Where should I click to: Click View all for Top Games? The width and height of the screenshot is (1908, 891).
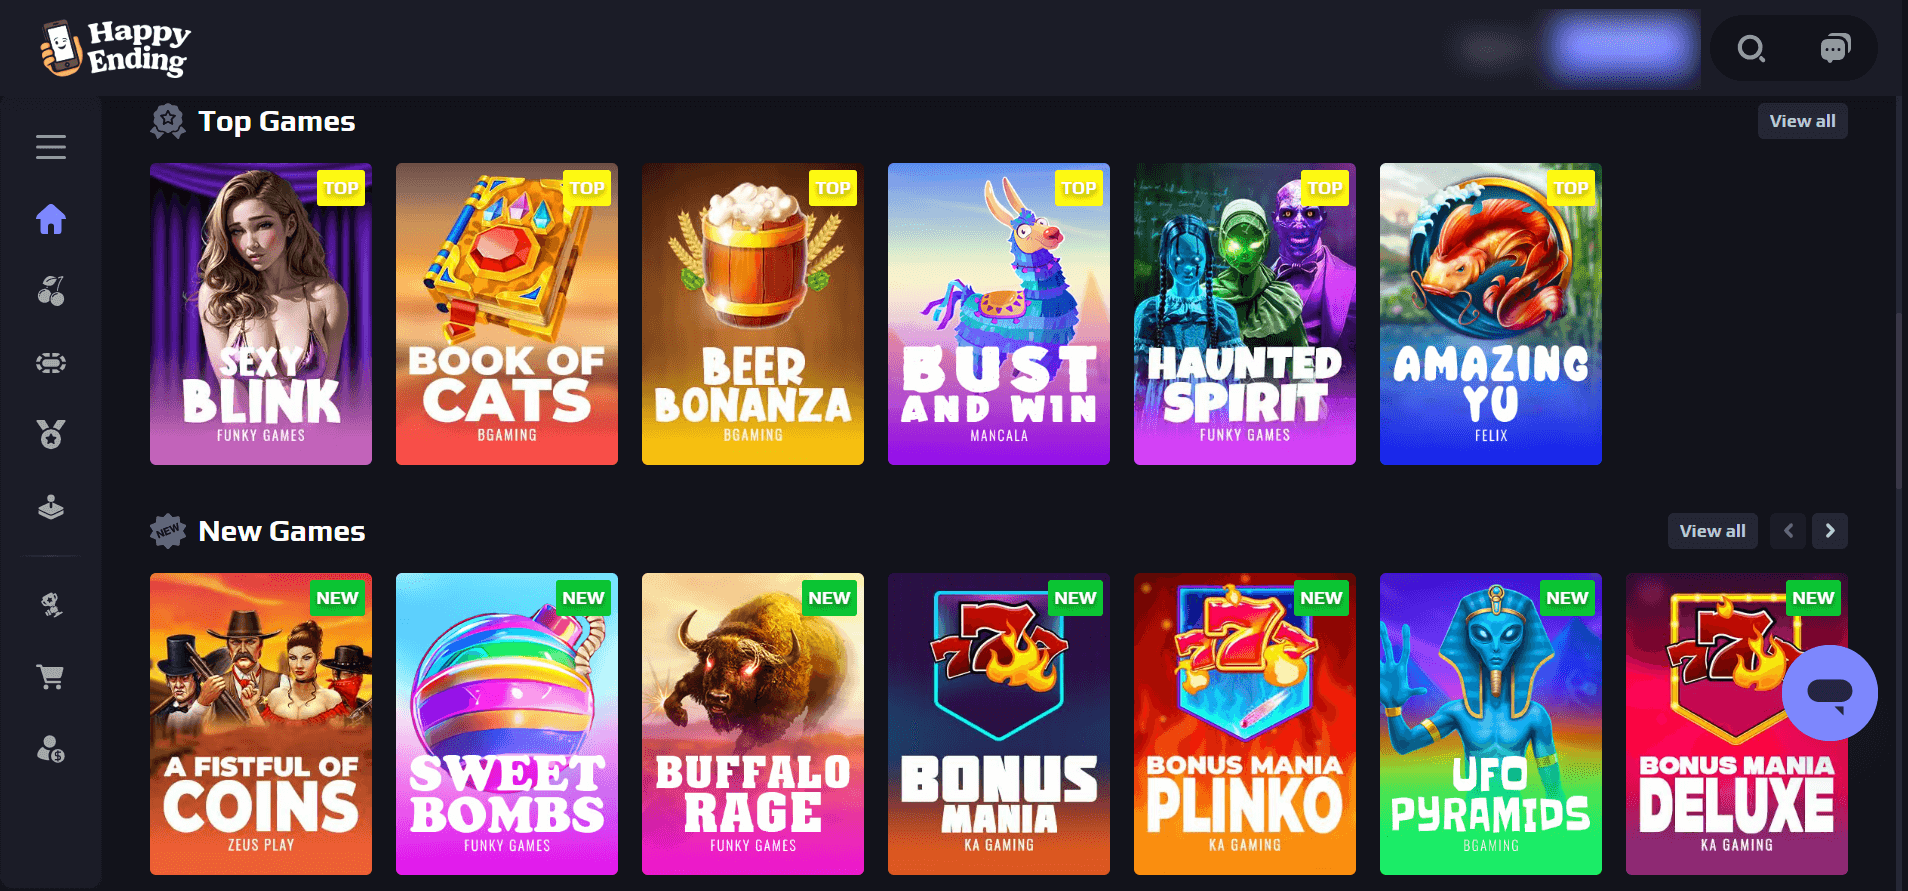pyautogui.click(x=1803, y=121)
